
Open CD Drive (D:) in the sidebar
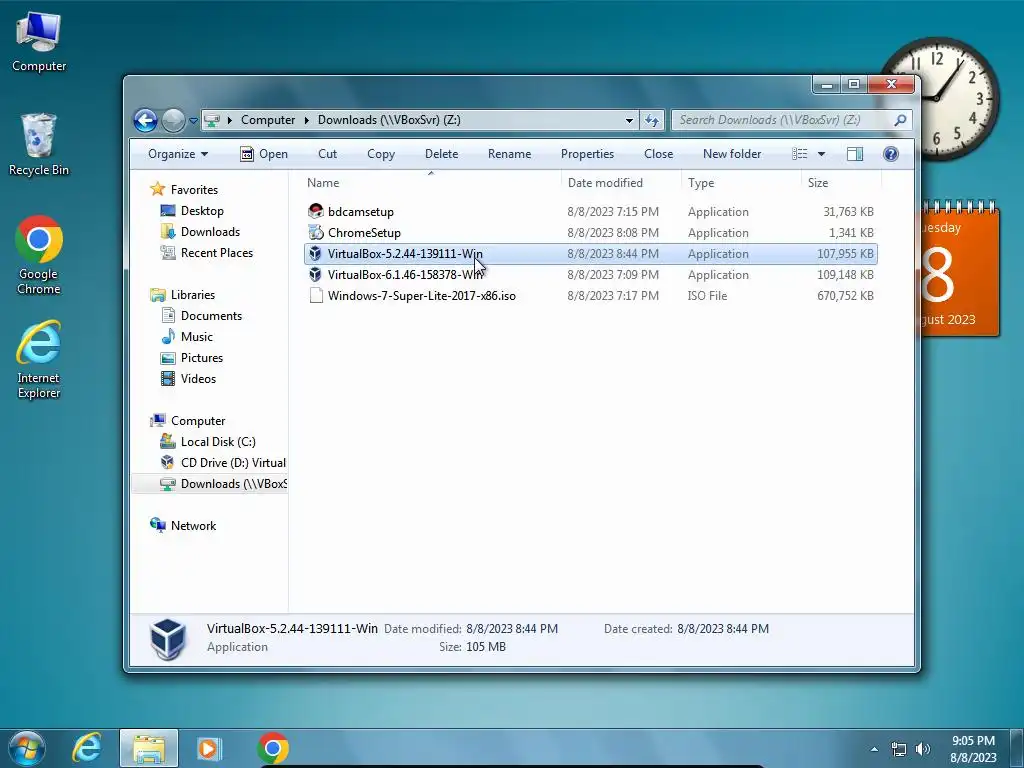click(x=233, y=462)
